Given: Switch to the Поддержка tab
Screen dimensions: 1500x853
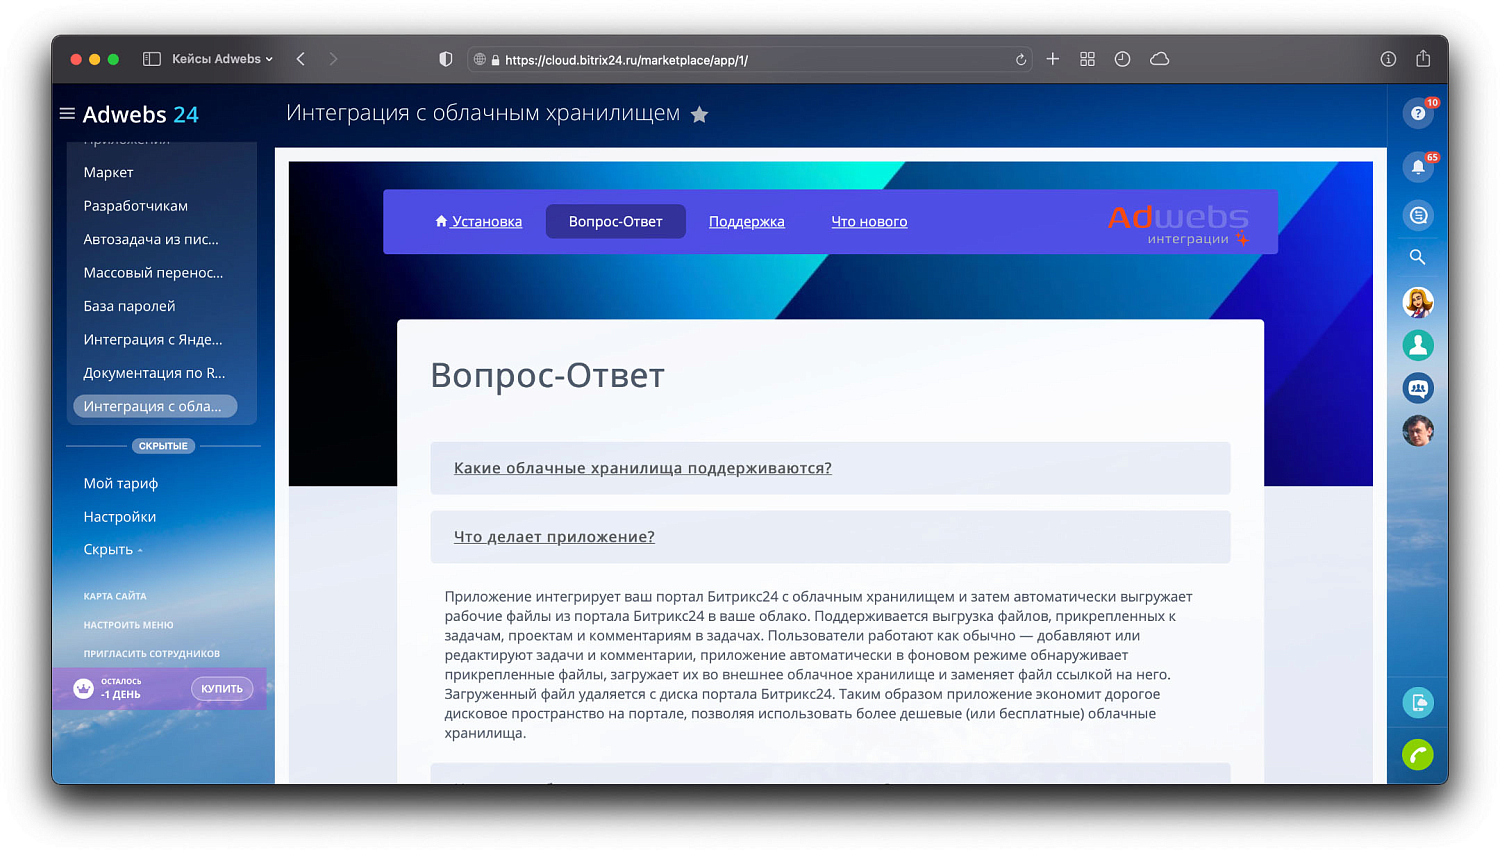Looking at the screenshot, I should pyautogui.click(x=746, y=221).
